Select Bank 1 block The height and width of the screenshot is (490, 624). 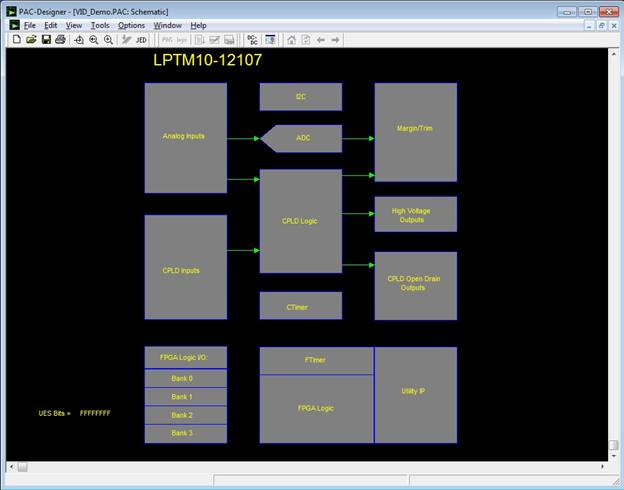[186, 397]
